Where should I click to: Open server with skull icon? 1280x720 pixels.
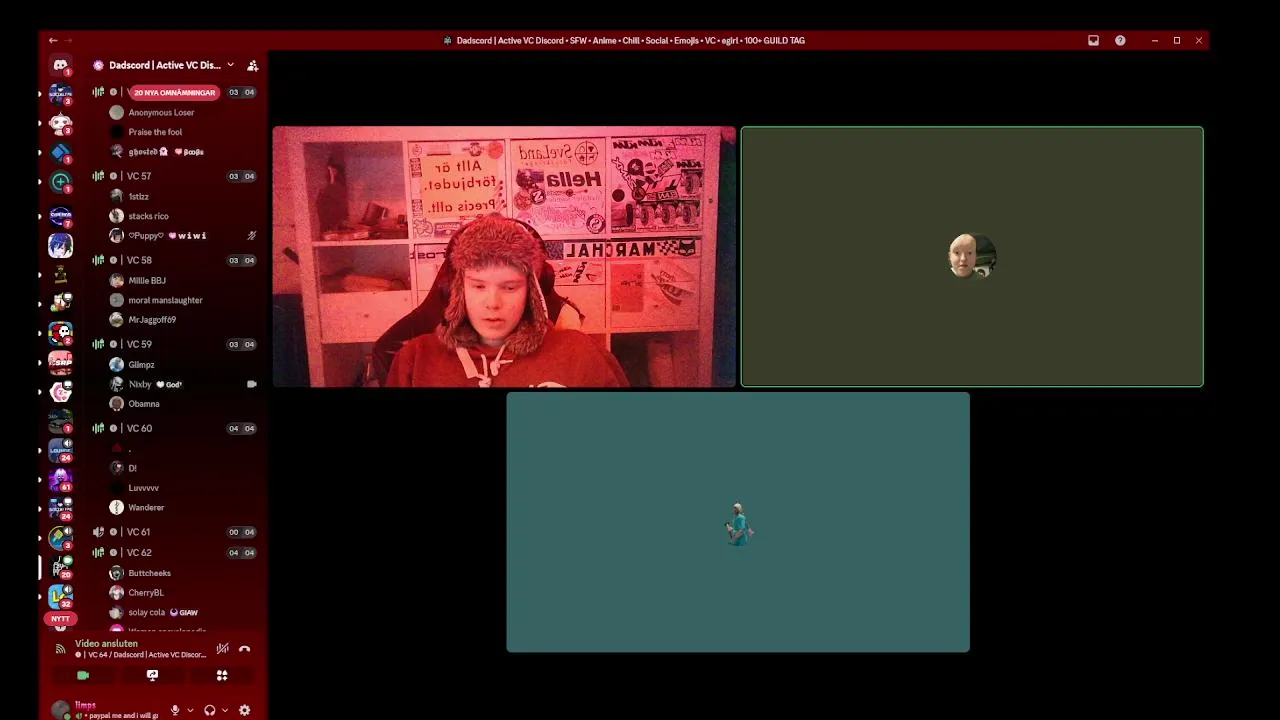click(x=61, y=332)
